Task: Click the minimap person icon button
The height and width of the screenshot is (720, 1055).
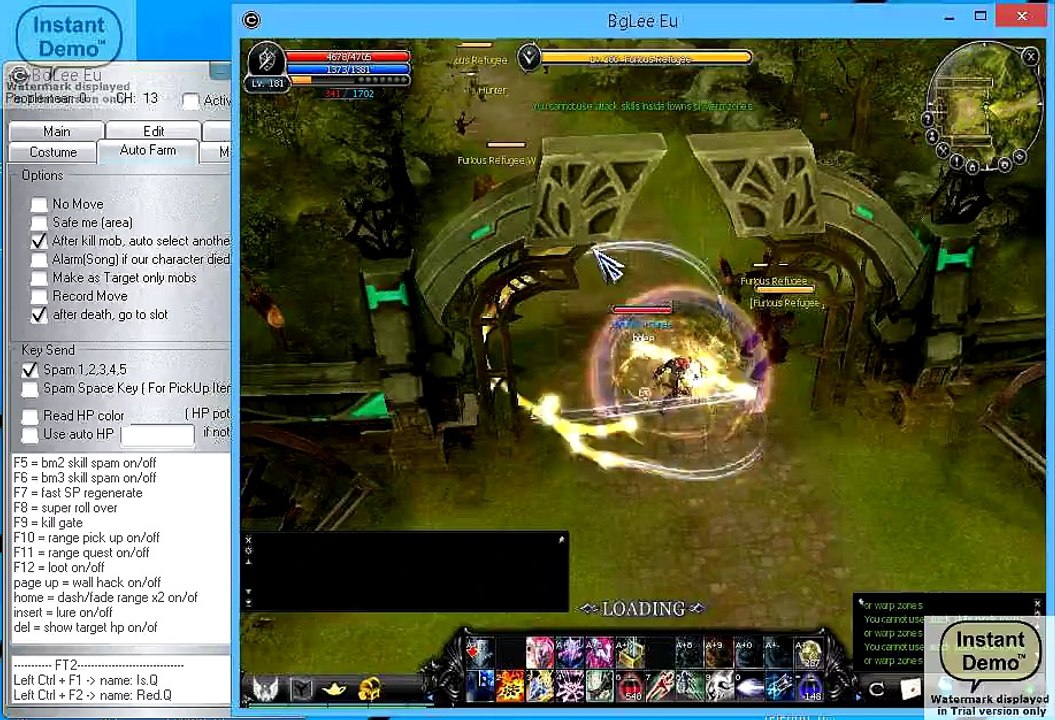Action: [x=933, y=137]
